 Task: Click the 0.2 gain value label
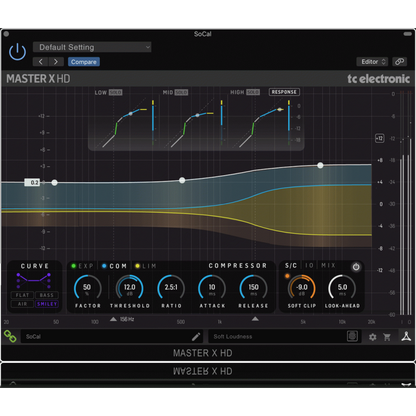(32, 182)
